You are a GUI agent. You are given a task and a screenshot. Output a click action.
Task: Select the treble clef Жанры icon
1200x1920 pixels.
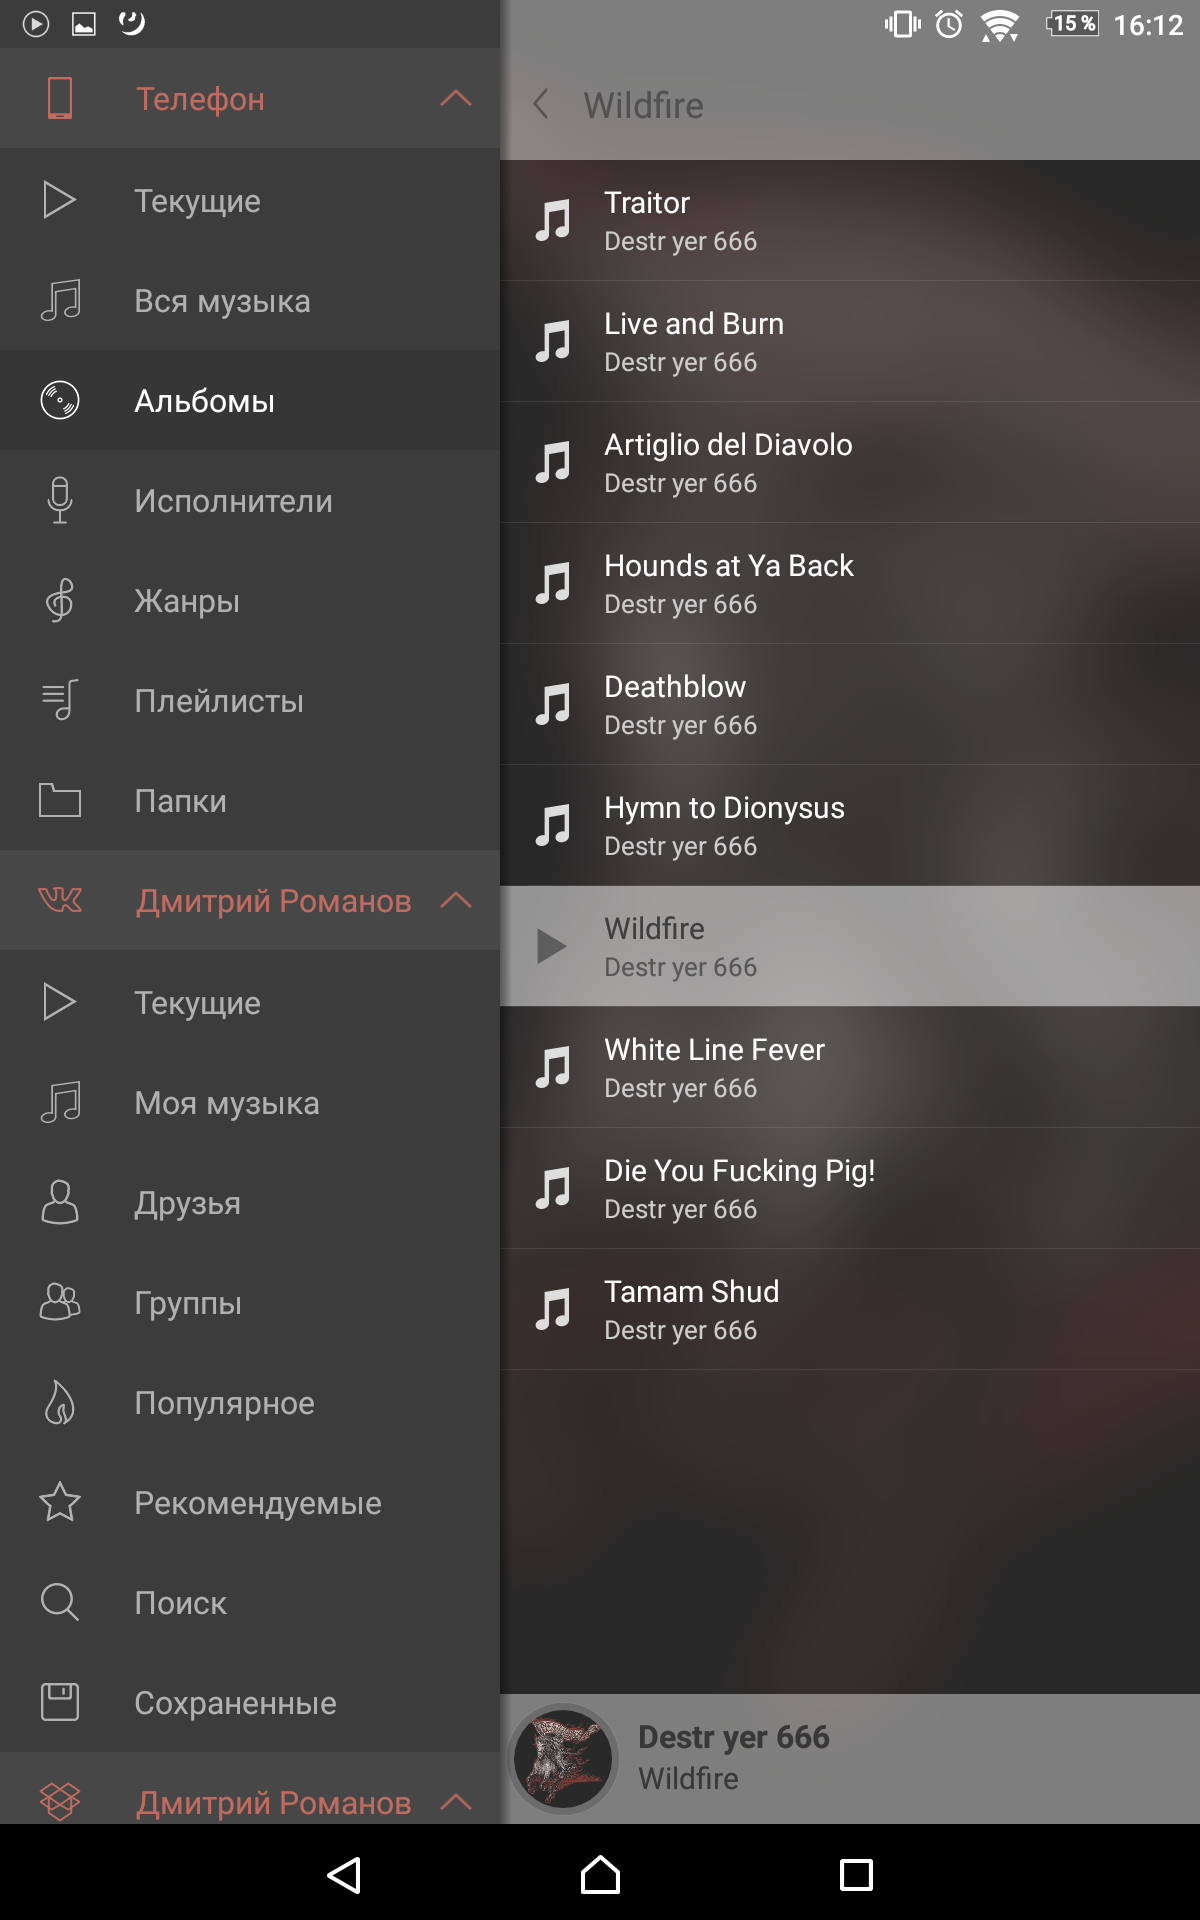pyautogui.click(x=60, y=600)
